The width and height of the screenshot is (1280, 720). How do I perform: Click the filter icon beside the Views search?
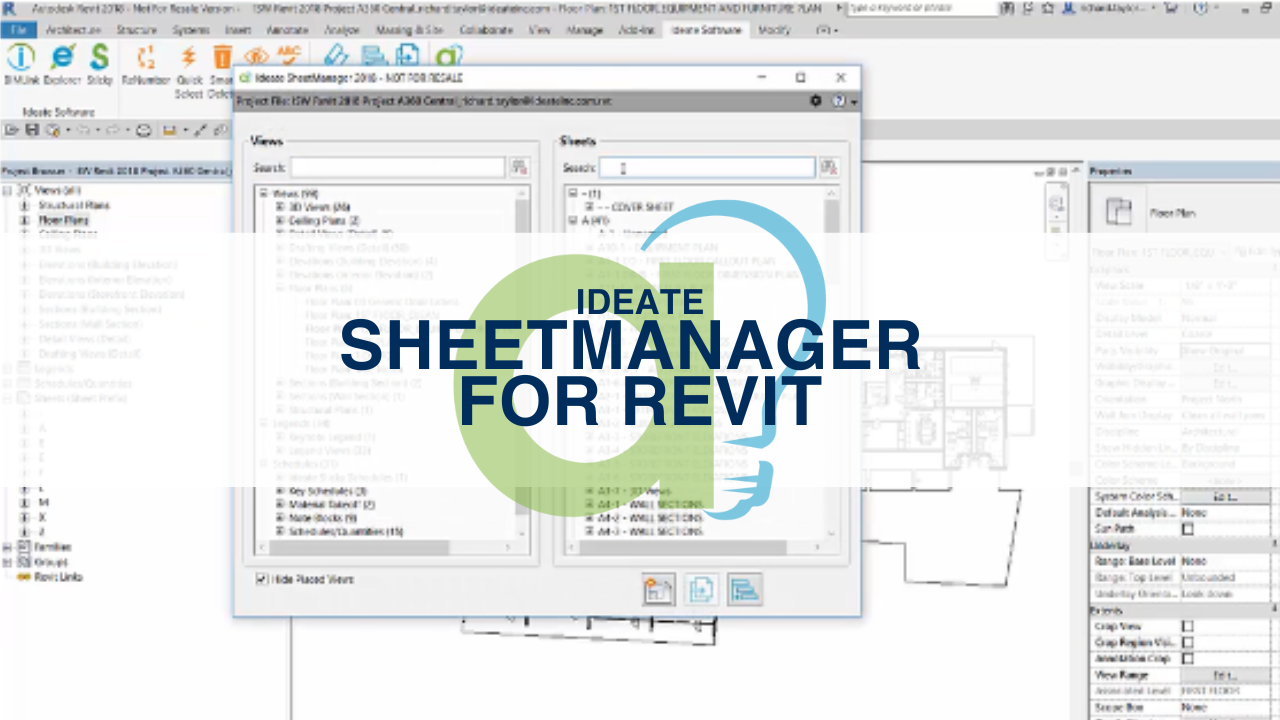[x=520, y=167]
